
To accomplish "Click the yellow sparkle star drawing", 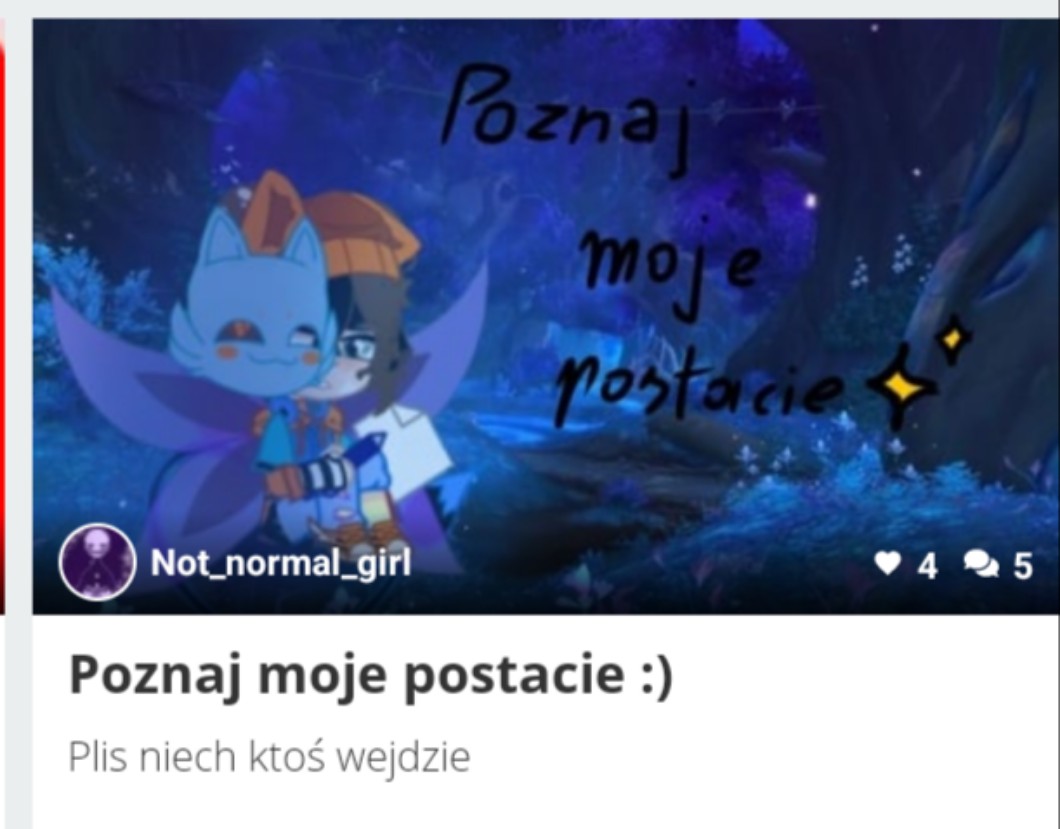I will coord(901,388).
